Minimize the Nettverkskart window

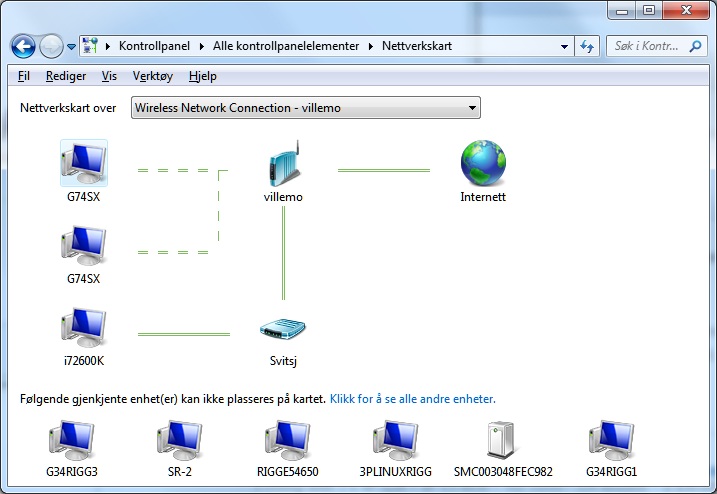pyautogui.click(x=622, y=10)
